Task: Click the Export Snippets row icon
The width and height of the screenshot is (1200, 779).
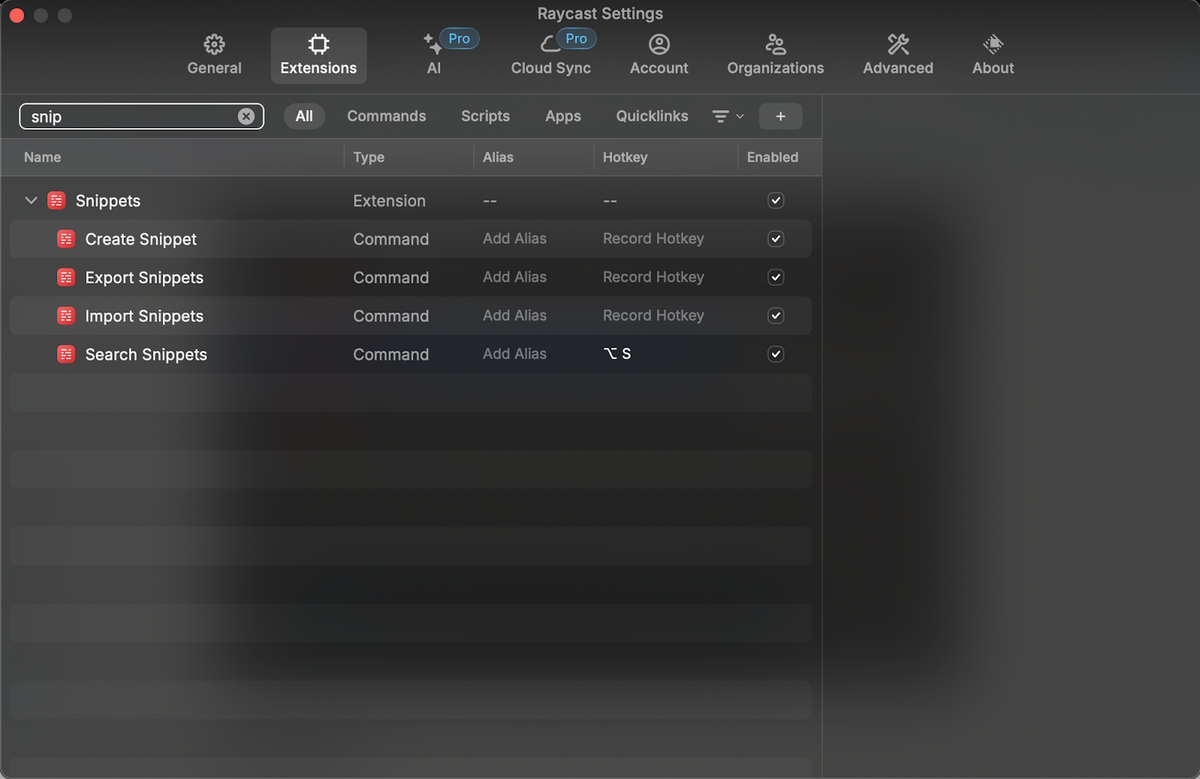Action: [66, 277]
